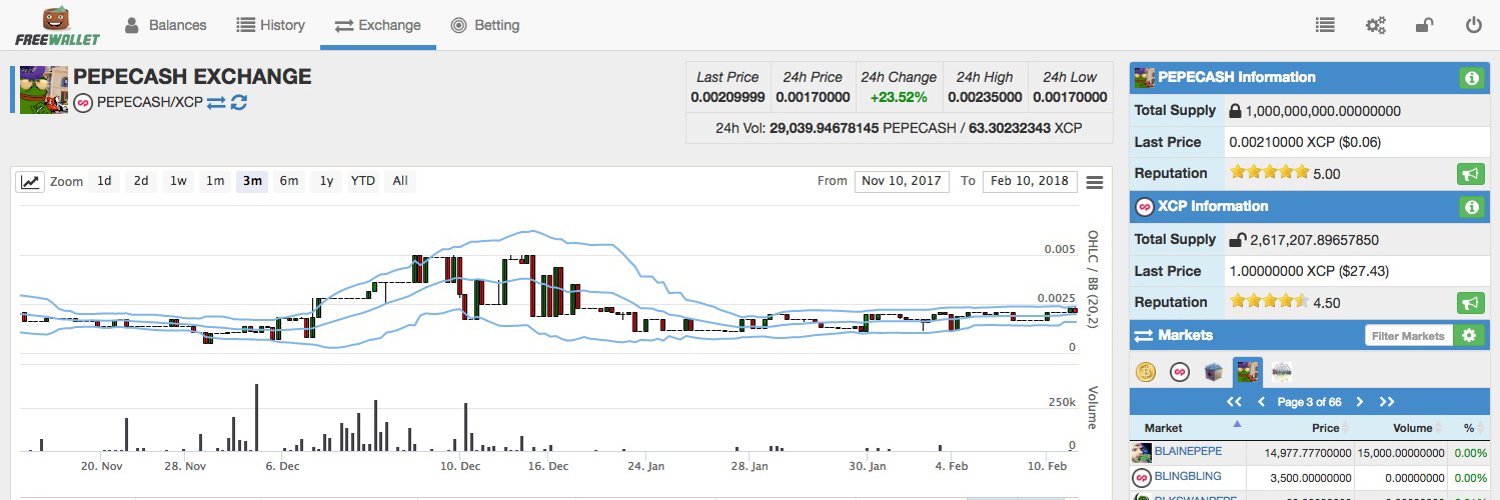Open the BLINGBLING market
The image size is (1500, 500).
[x=1187, y=476]
